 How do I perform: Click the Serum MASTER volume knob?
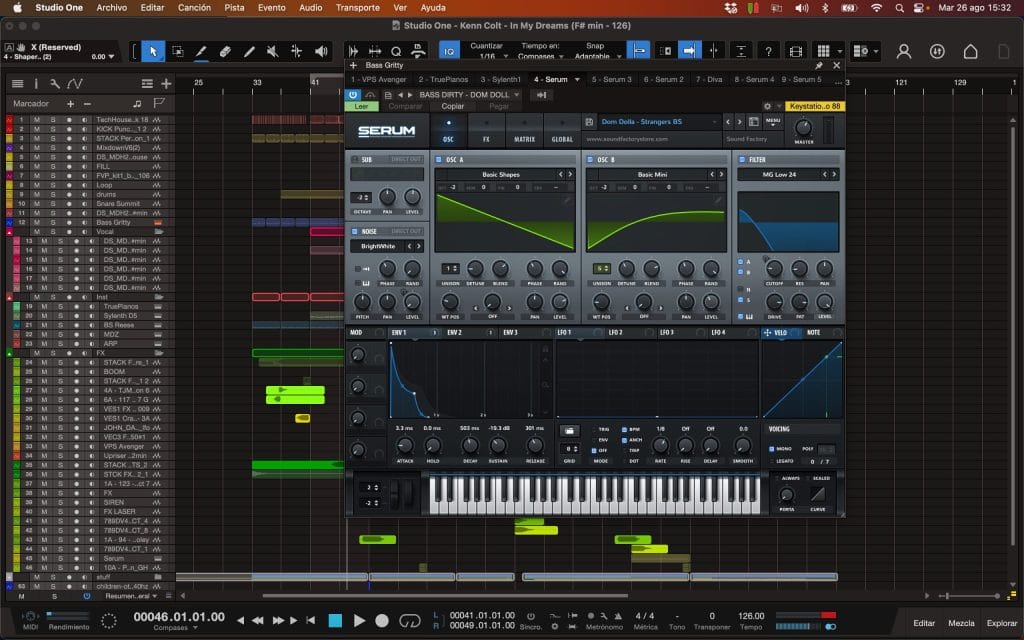point(803,127)
